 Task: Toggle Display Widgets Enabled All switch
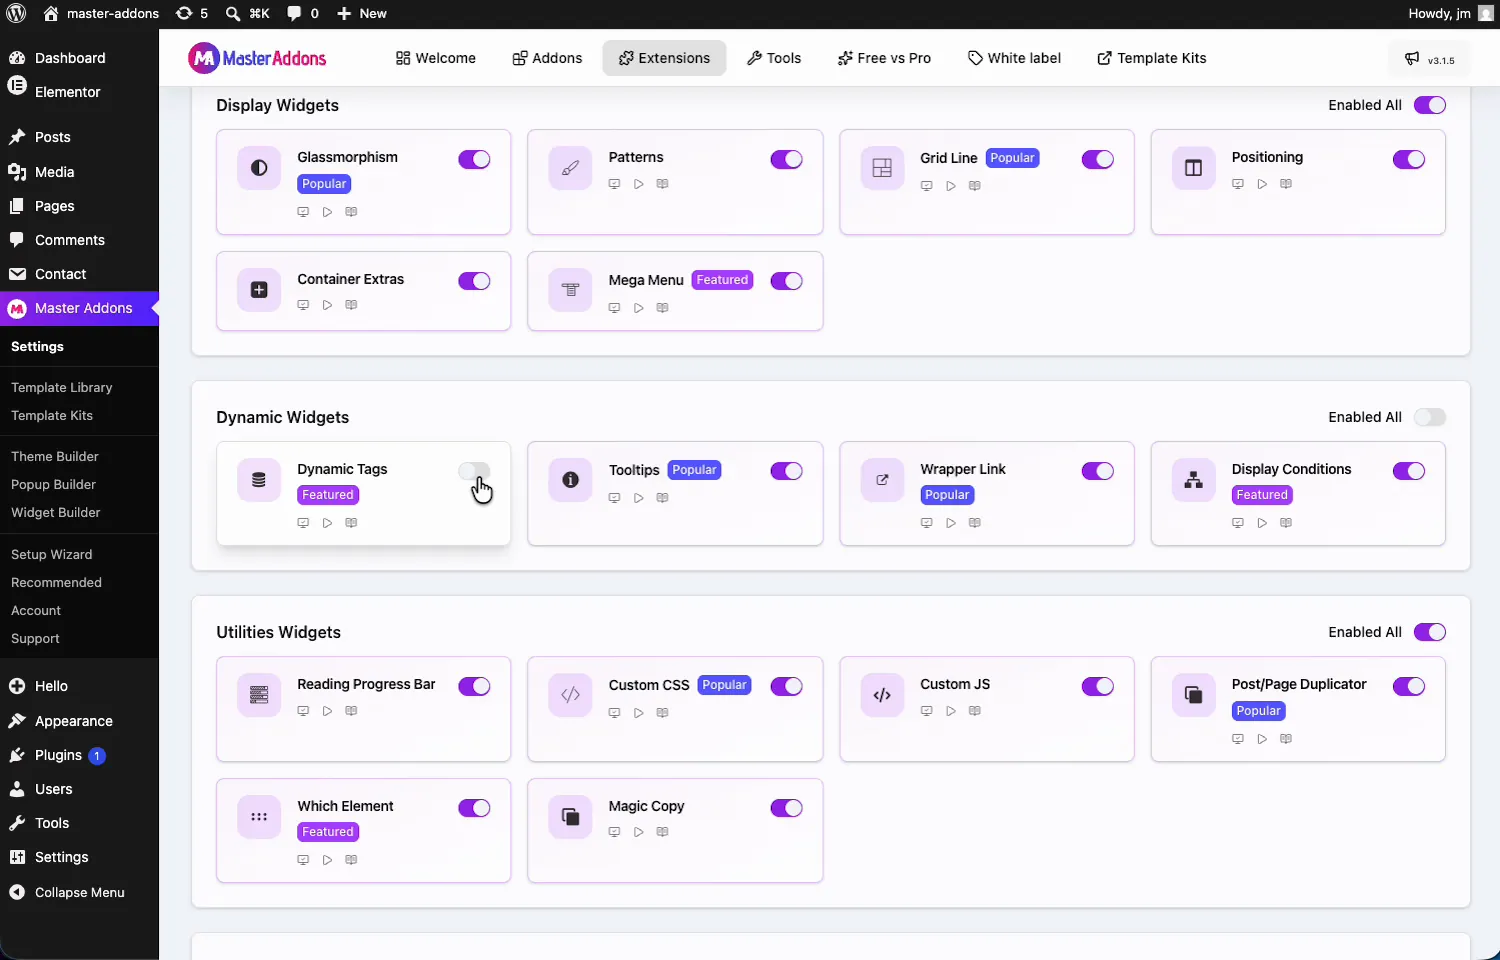pos(1430,105)
